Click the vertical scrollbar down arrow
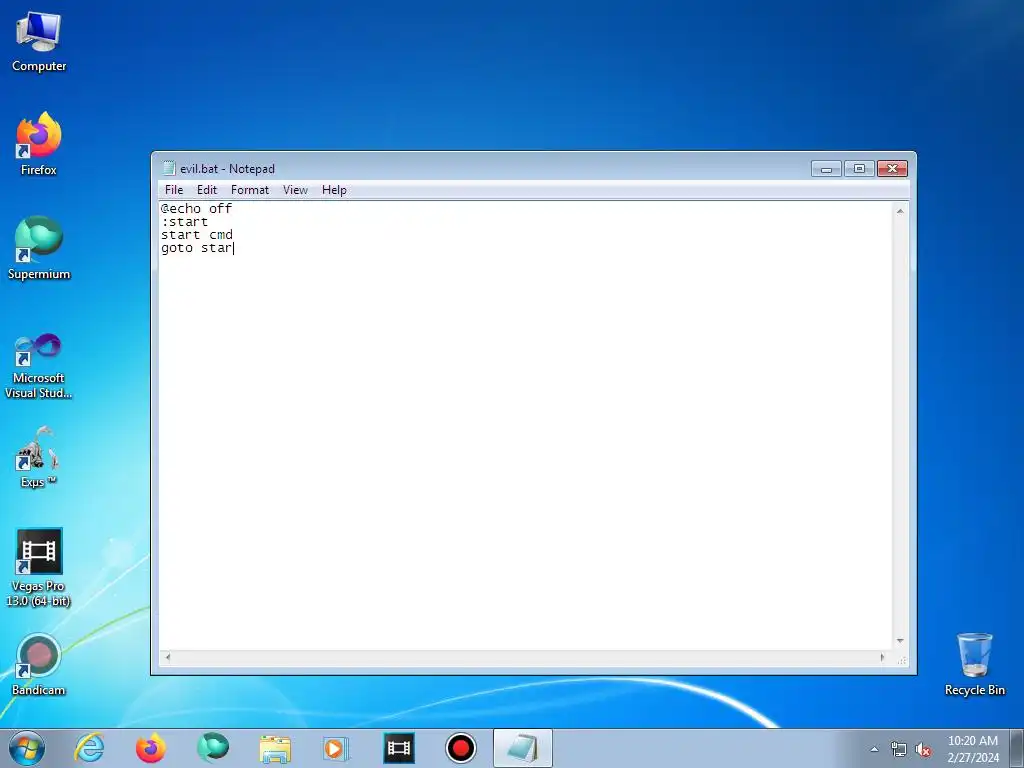The image size is (1024, 768). [900, 641]
